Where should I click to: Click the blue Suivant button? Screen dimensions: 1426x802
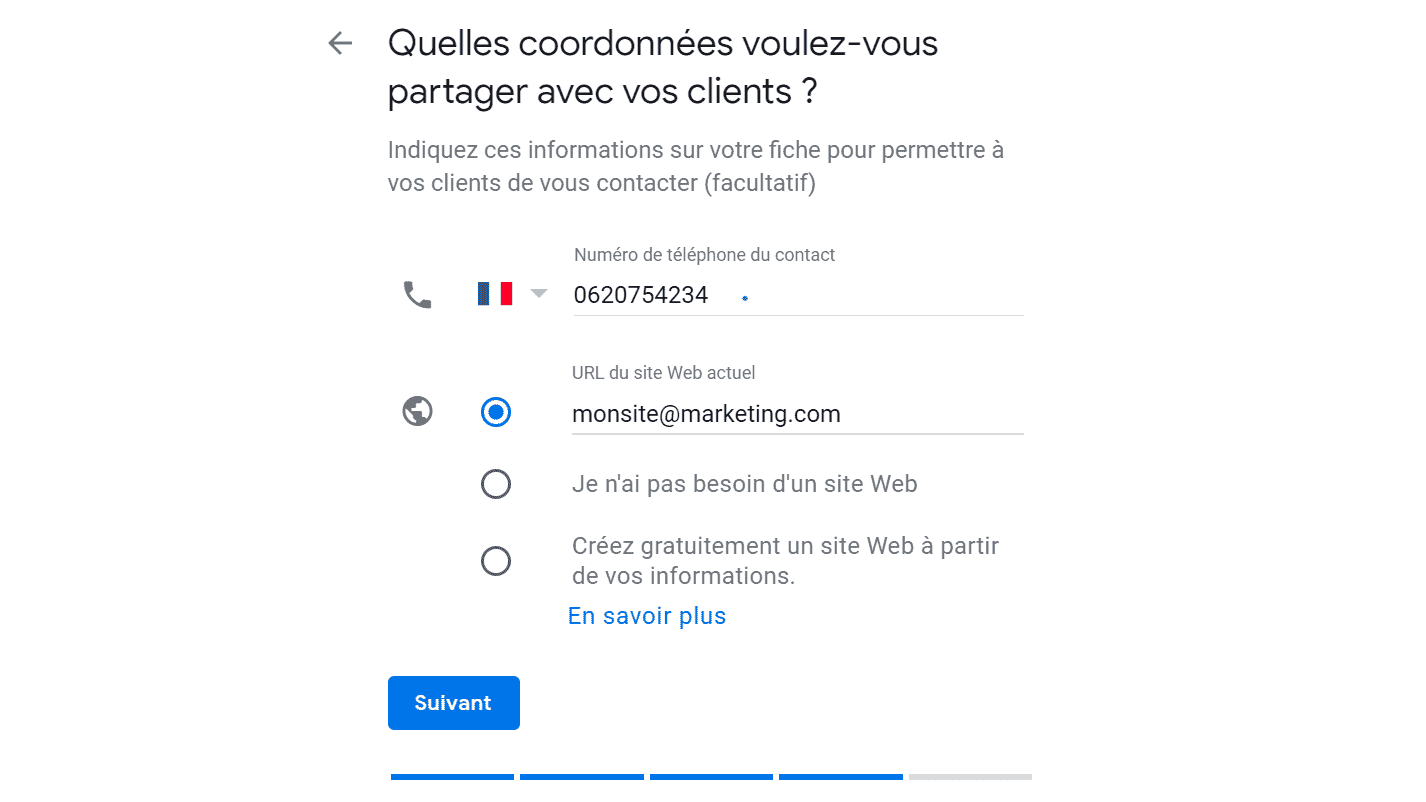(454, 703)
